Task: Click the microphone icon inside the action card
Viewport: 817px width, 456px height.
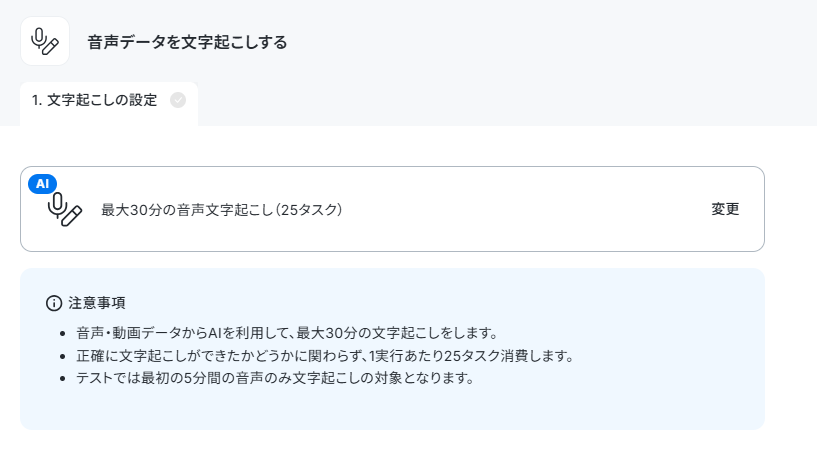Action: 65,209
